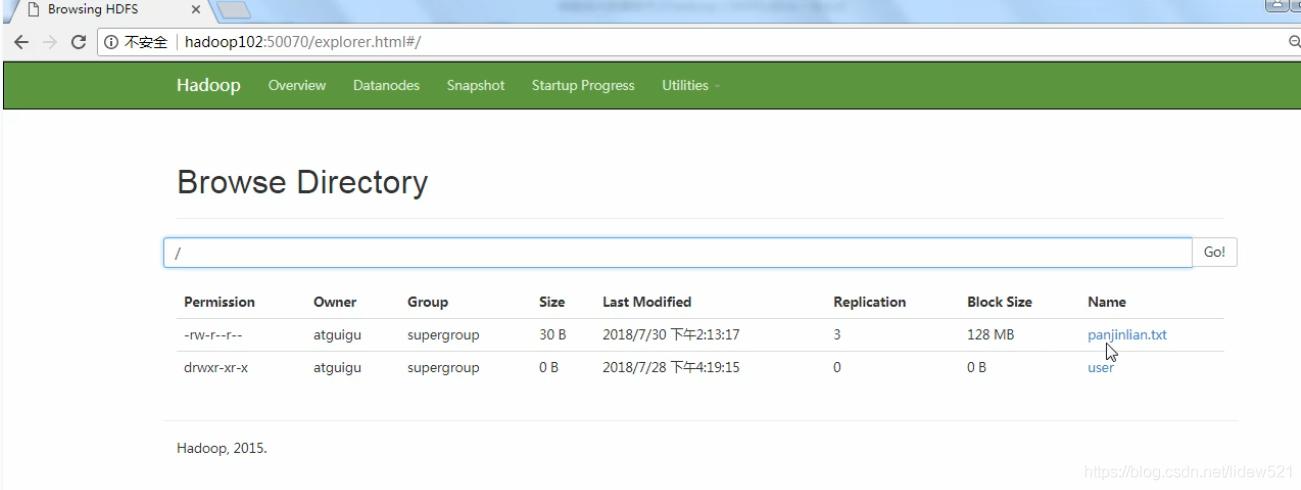The height and width of the screenshot is (490, 1301).
Task: Focus the directory path input field
Action: (677, 253)
